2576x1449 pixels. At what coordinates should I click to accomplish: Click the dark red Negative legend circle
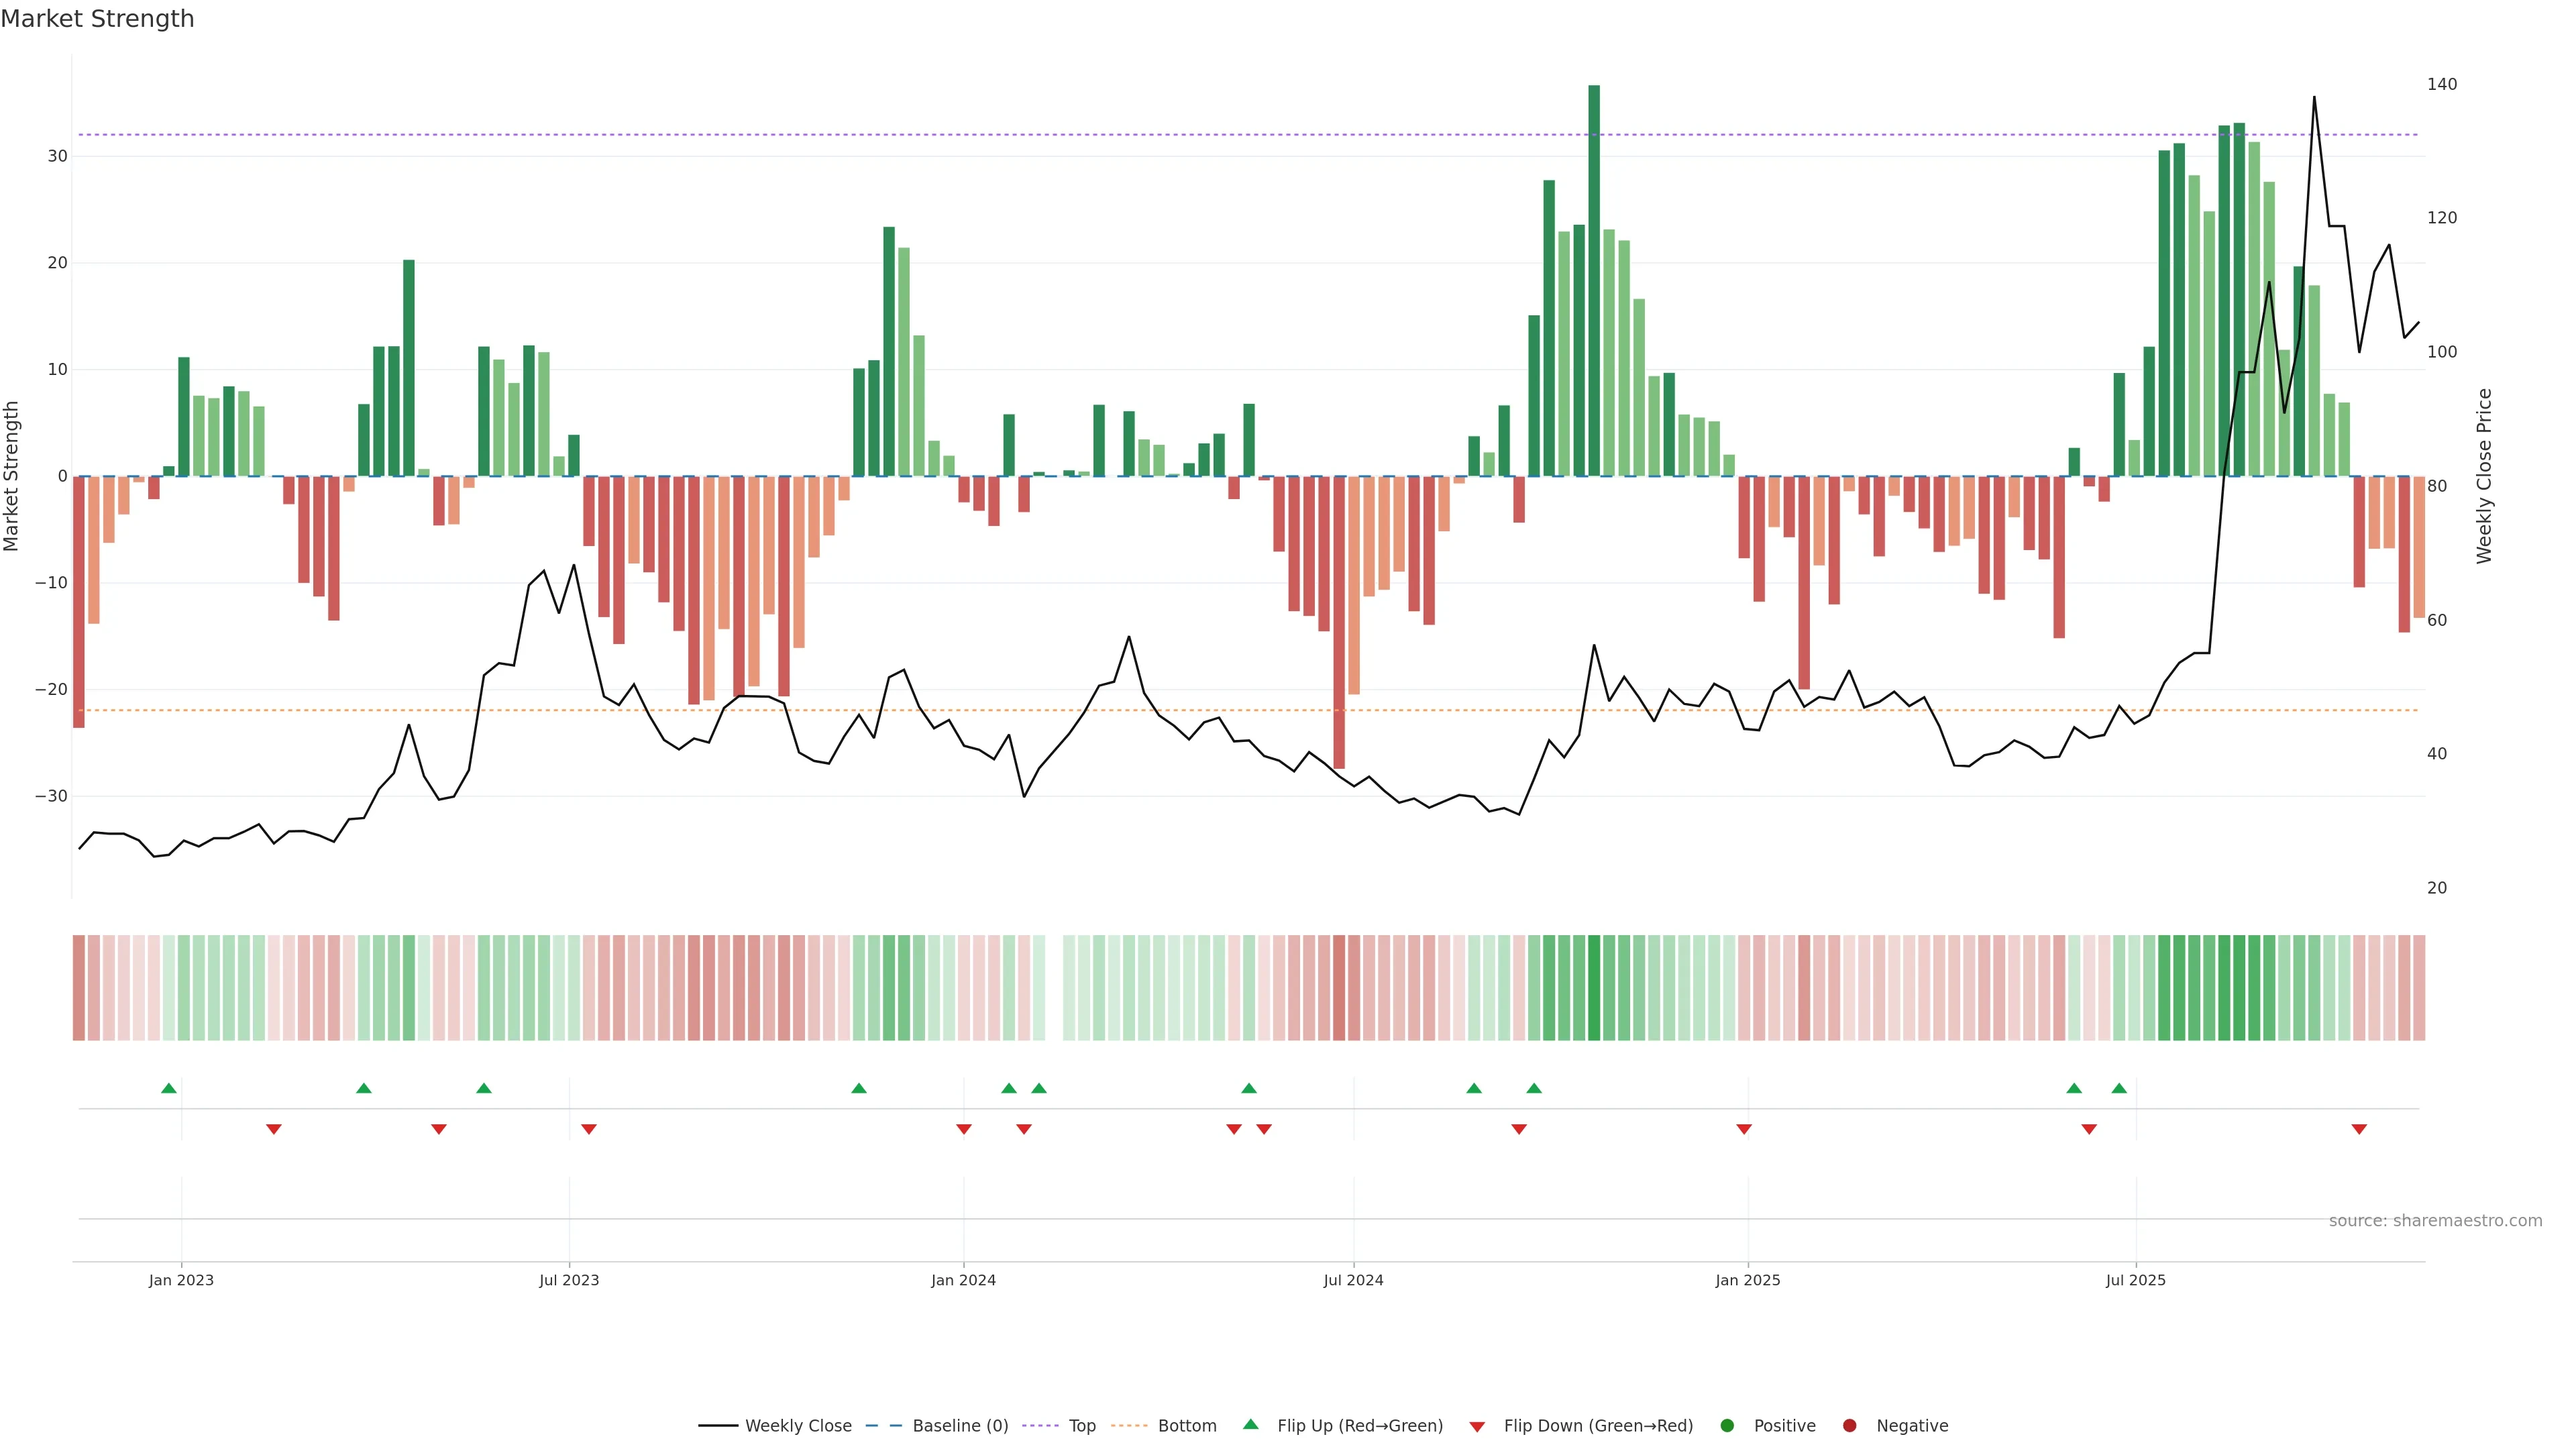click(1849, 1426)
